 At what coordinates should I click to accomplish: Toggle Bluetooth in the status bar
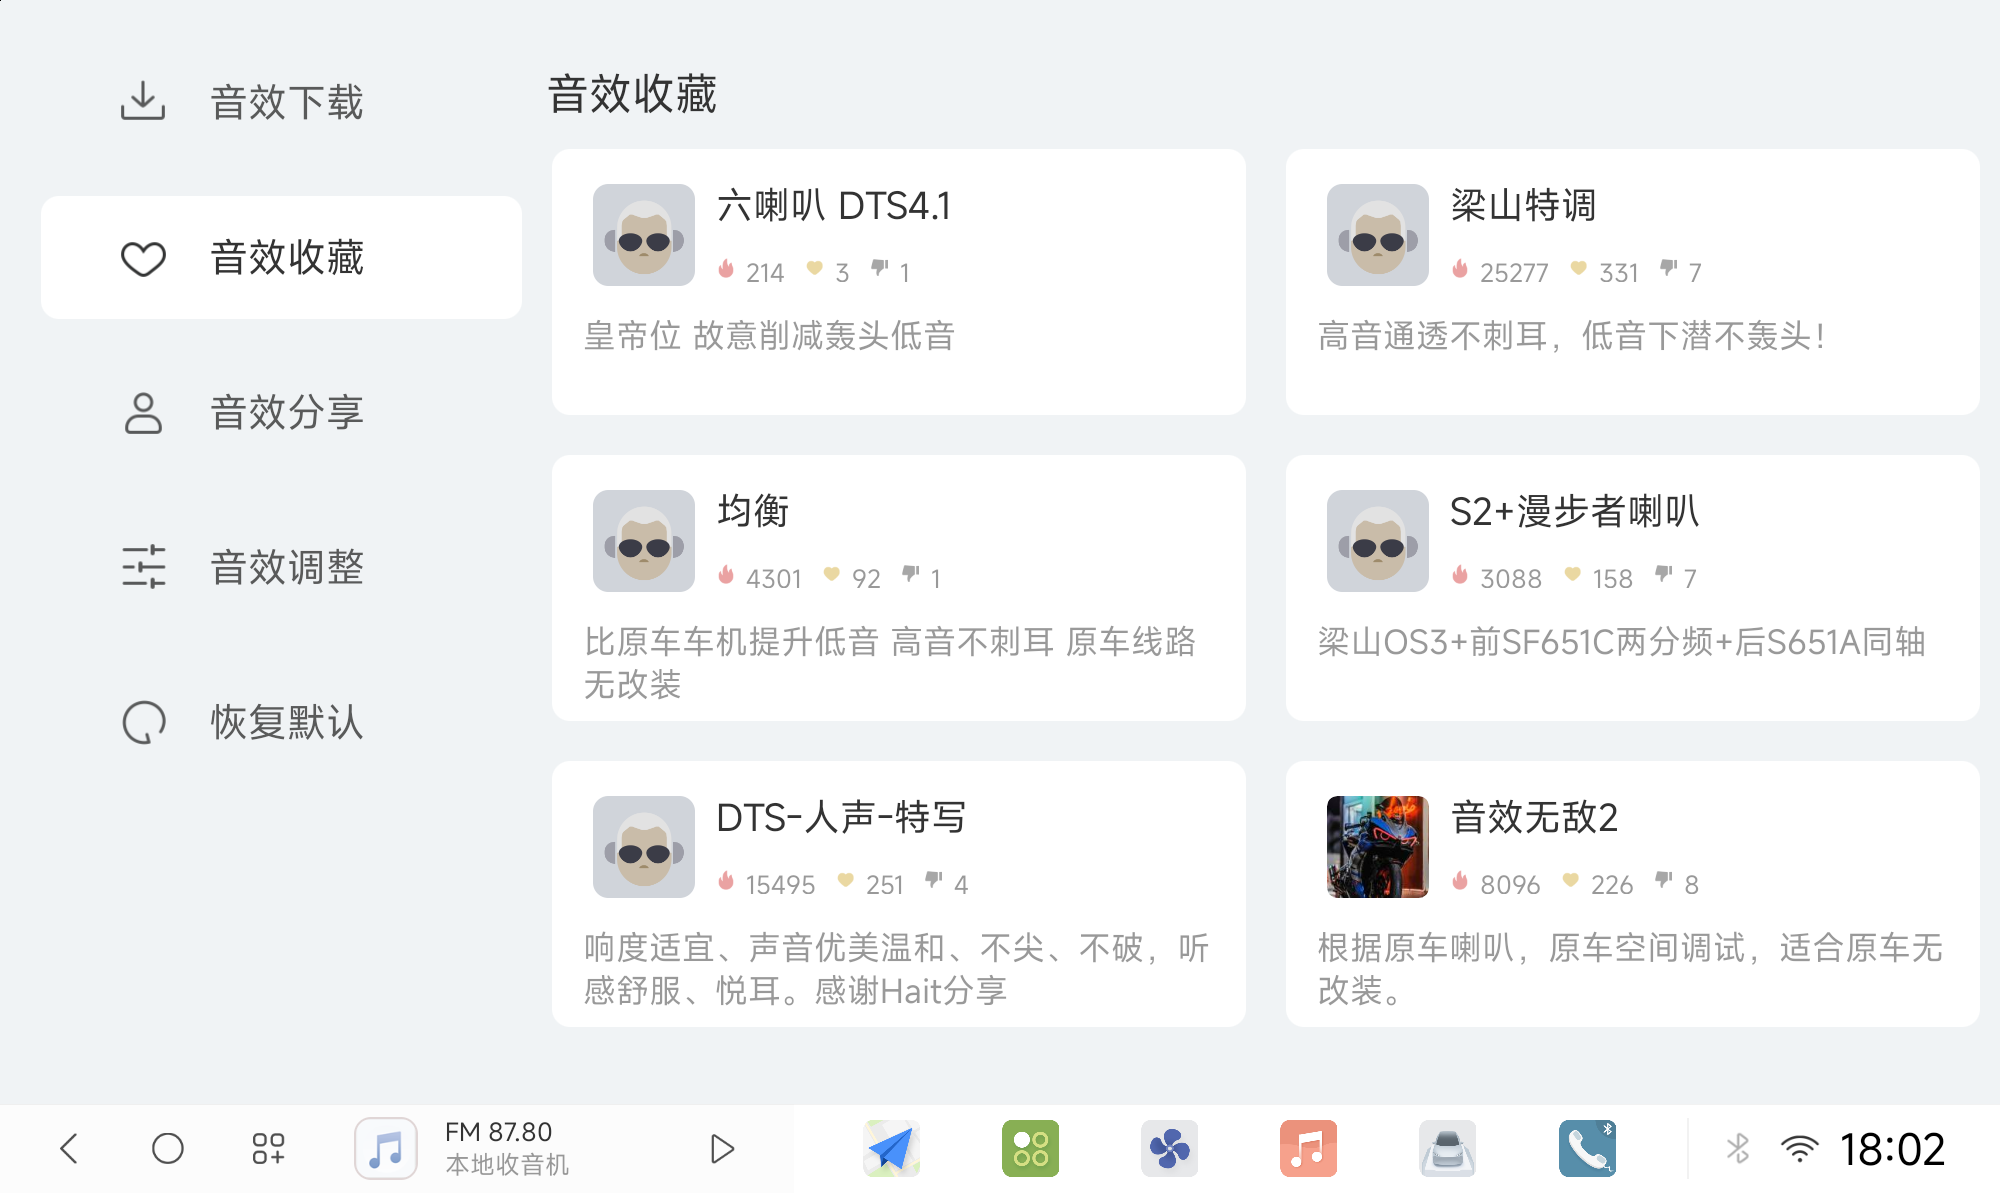[1738, 1148]
